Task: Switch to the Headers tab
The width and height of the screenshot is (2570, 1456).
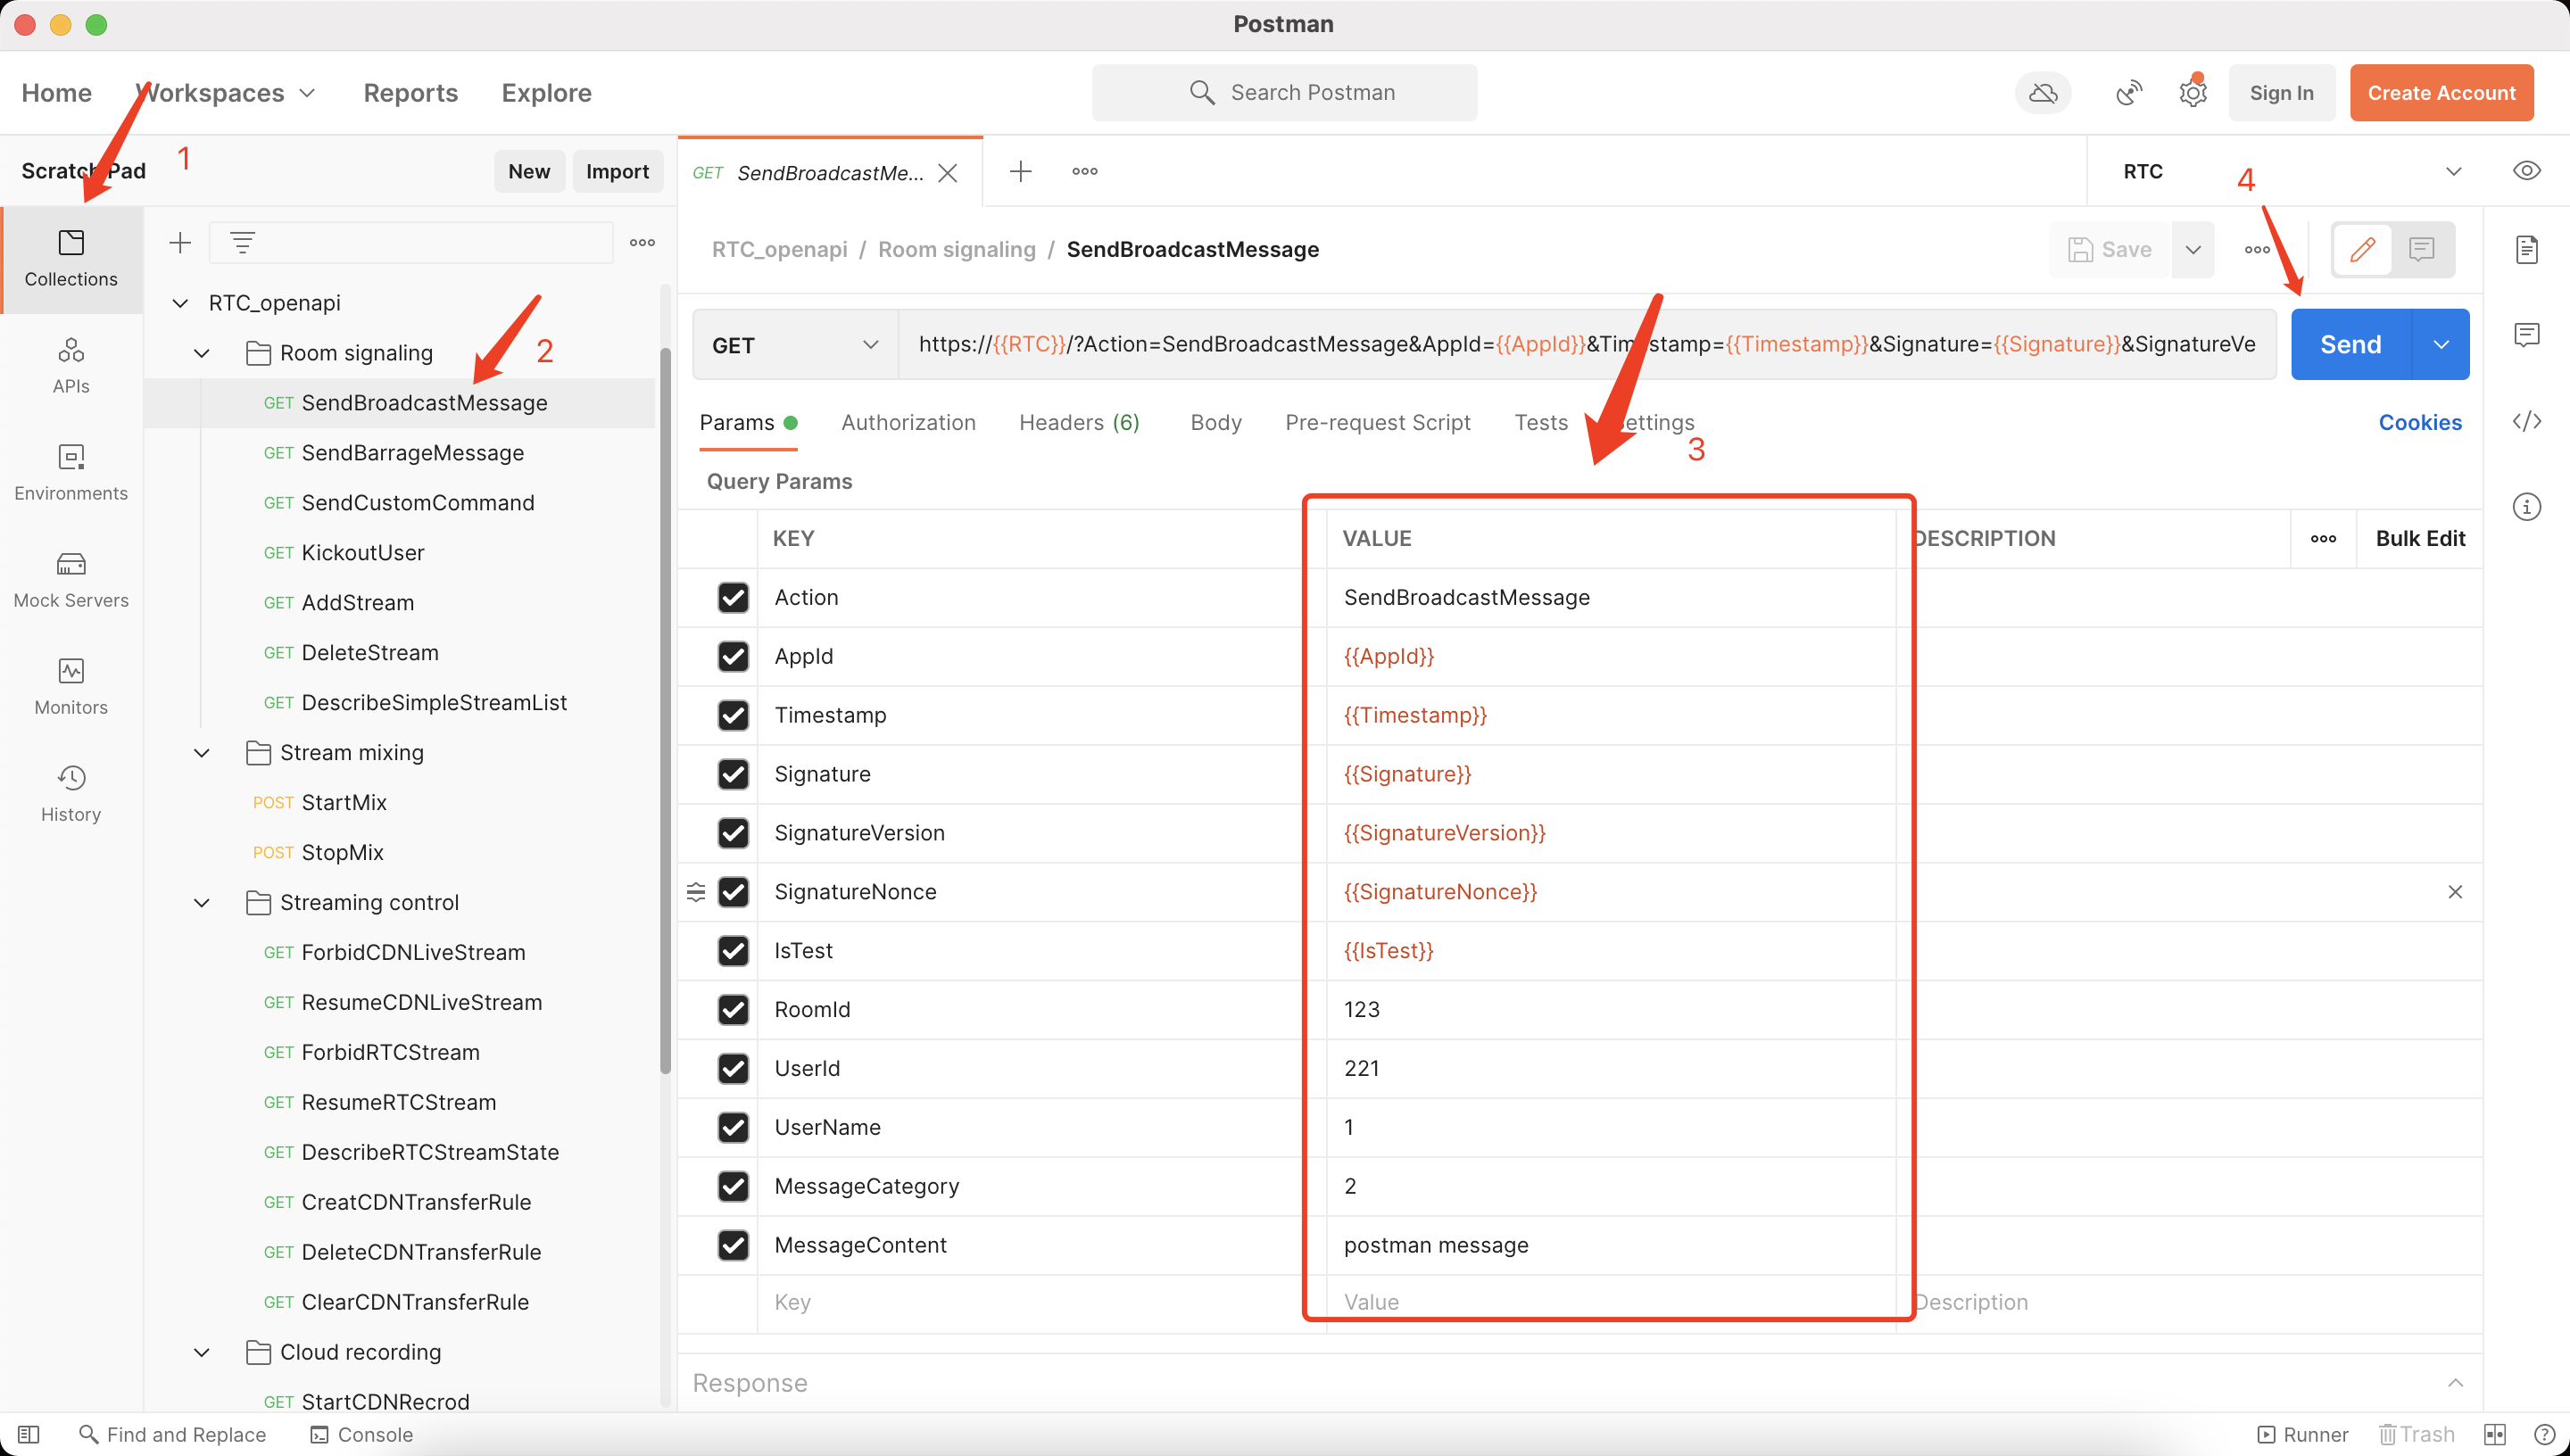Action: [x=1081, y=422]
